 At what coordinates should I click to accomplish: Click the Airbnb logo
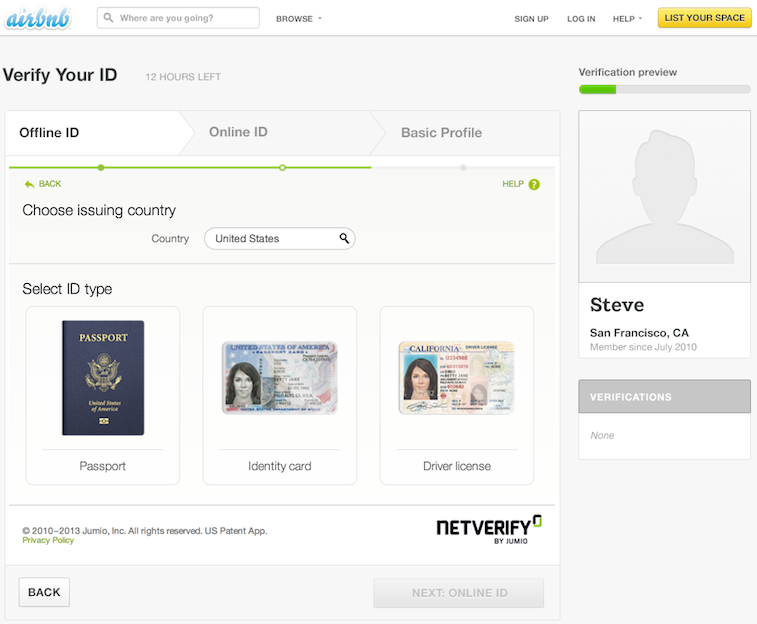click(x=37, y=18)
